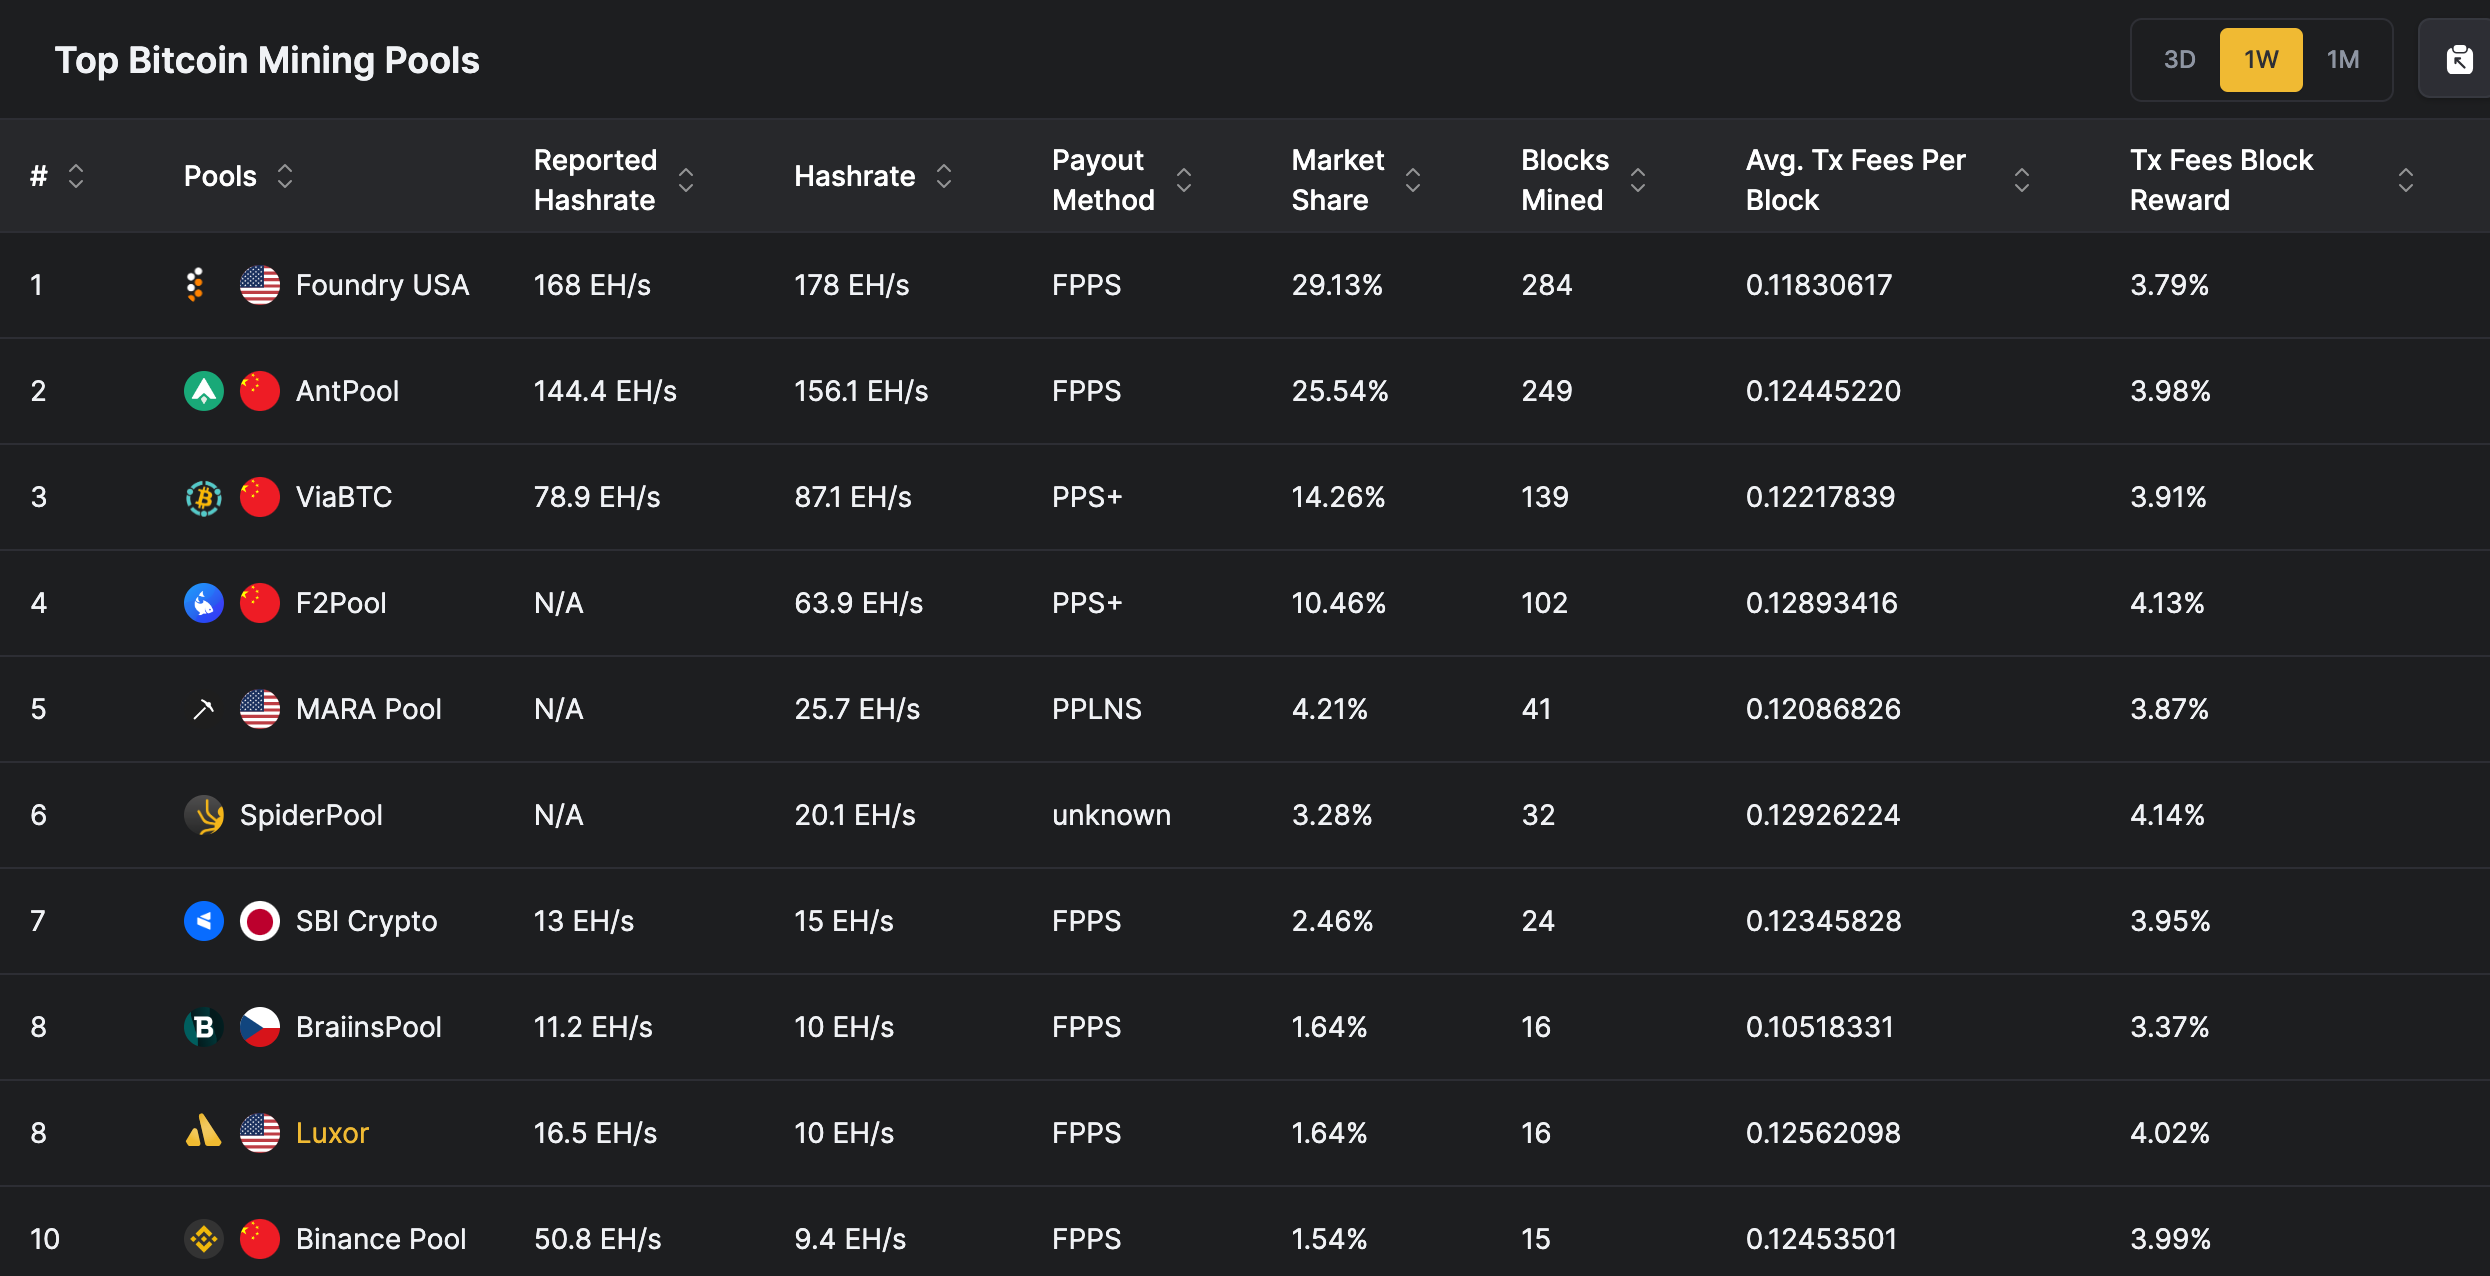The width and height of the screenshot is (2490, 1276).
Task: Click the Luxor yellow logo icon
Action: [203, 1132]
